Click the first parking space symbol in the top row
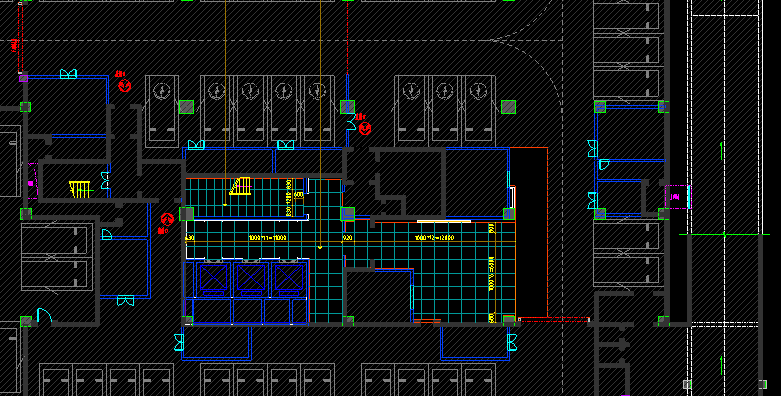781x396 pixels. (x=162, y=111)
